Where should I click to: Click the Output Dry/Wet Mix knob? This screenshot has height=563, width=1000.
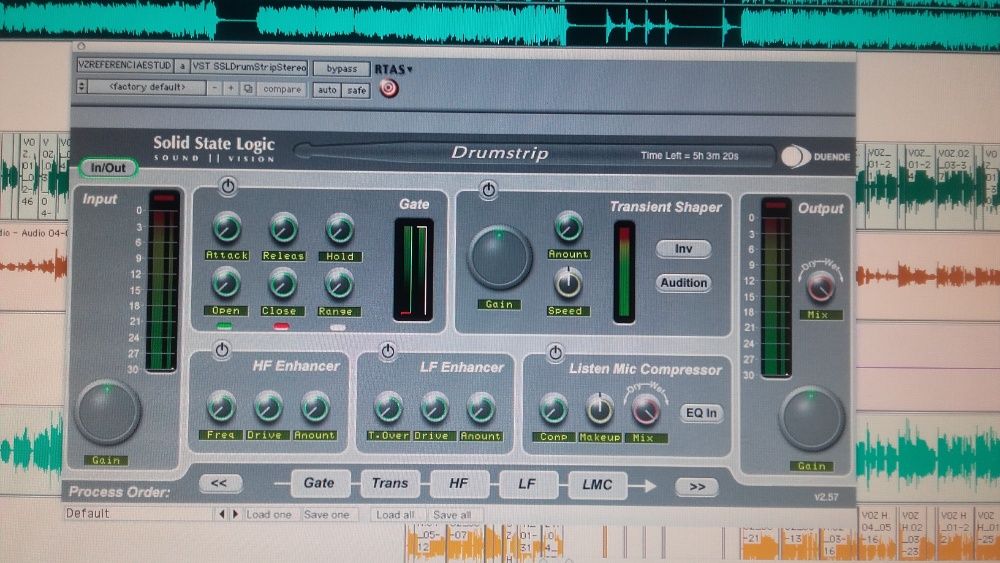(821, 287)
